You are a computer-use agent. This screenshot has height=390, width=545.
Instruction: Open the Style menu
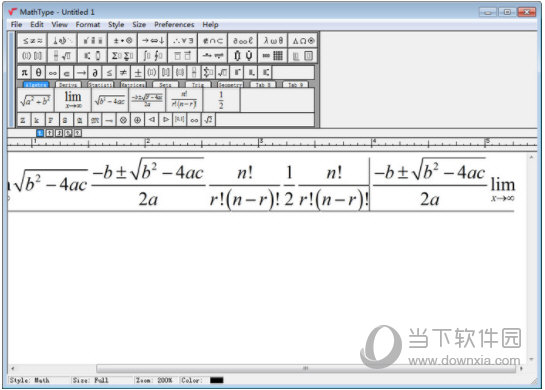click(x=116, y=24)
